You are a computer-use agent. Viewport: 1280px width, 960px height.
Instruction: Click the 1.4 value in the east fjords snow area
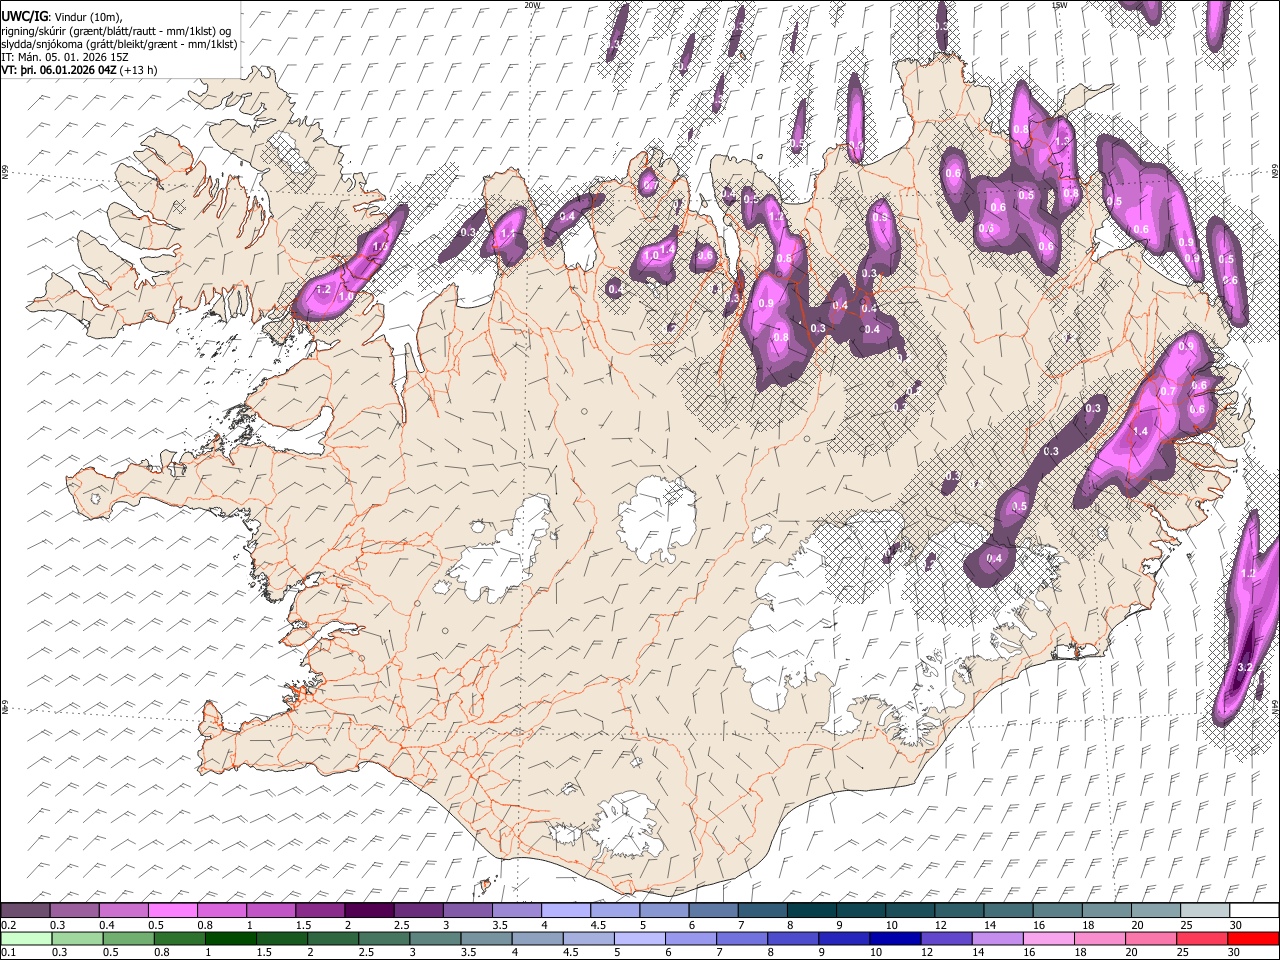(x=1140, y=431)
